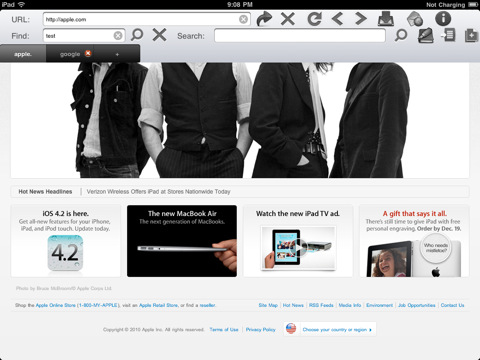The width and height of the screenshot is (480, 360).
Task: Open the Site Map footer link
Action: 268,305
